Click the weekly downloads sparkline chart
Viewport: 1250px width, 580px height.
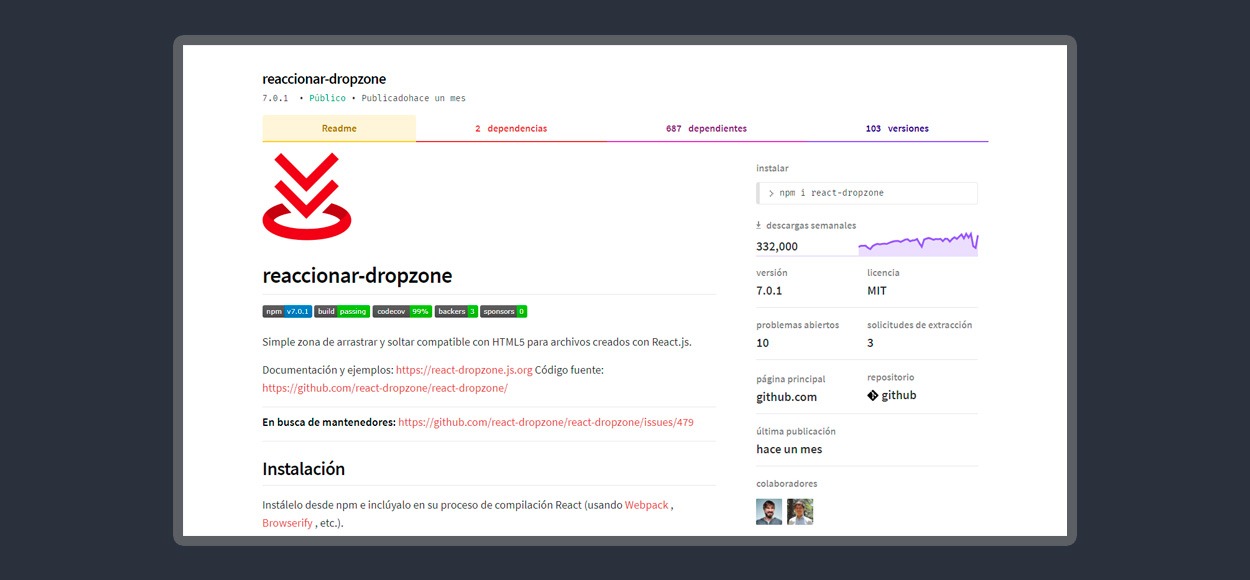(918, 243)
